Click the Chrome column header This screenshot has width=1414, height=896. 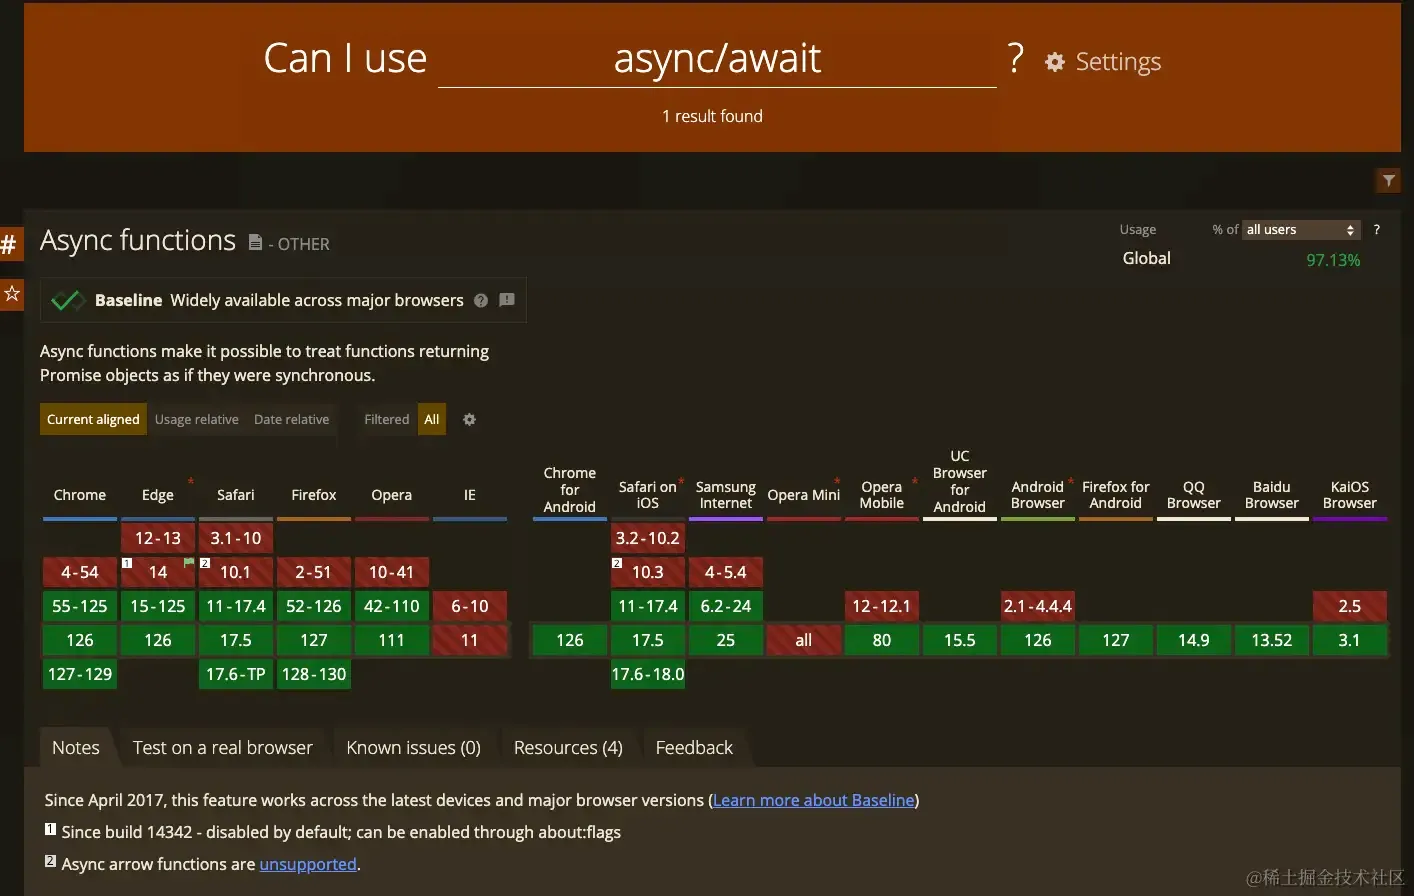coord(80,495)
